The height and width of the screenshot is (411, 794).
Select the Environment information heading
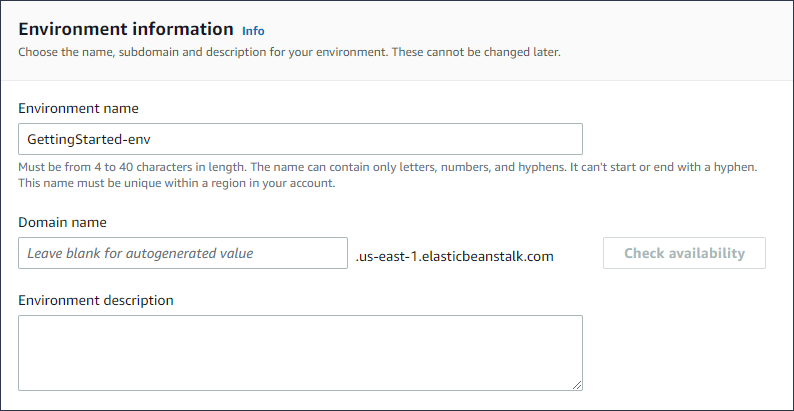(125, 30)
